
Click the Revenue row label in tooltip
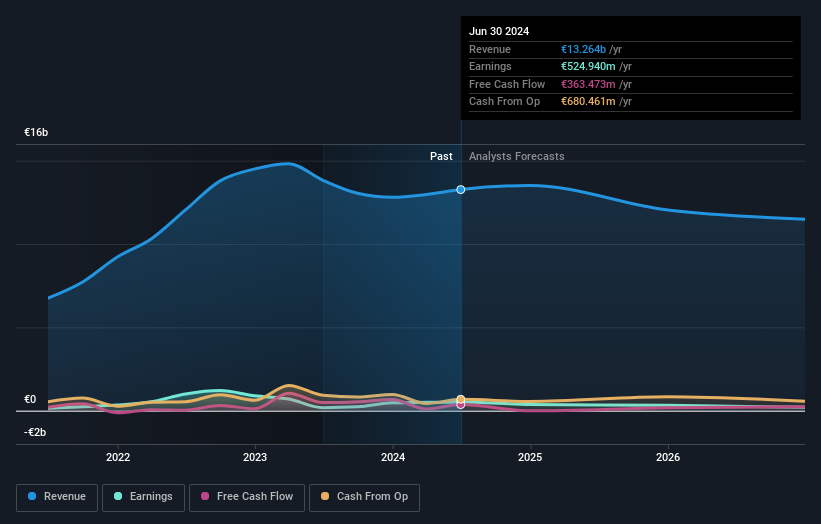click(490, 49)
